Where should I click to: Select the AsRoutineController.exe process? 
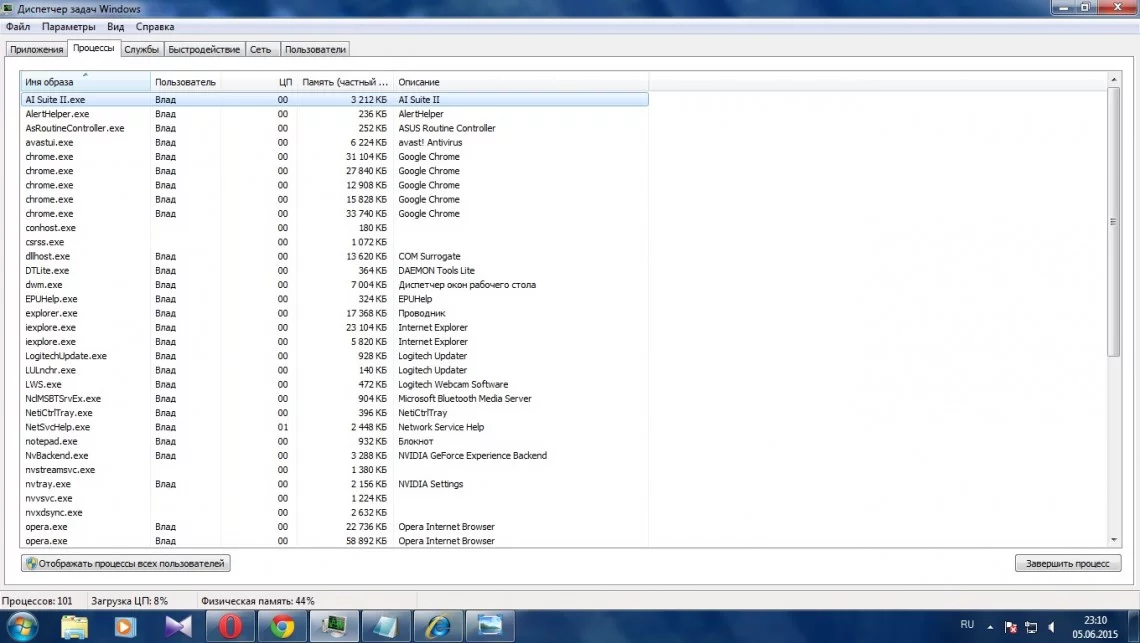334,128
